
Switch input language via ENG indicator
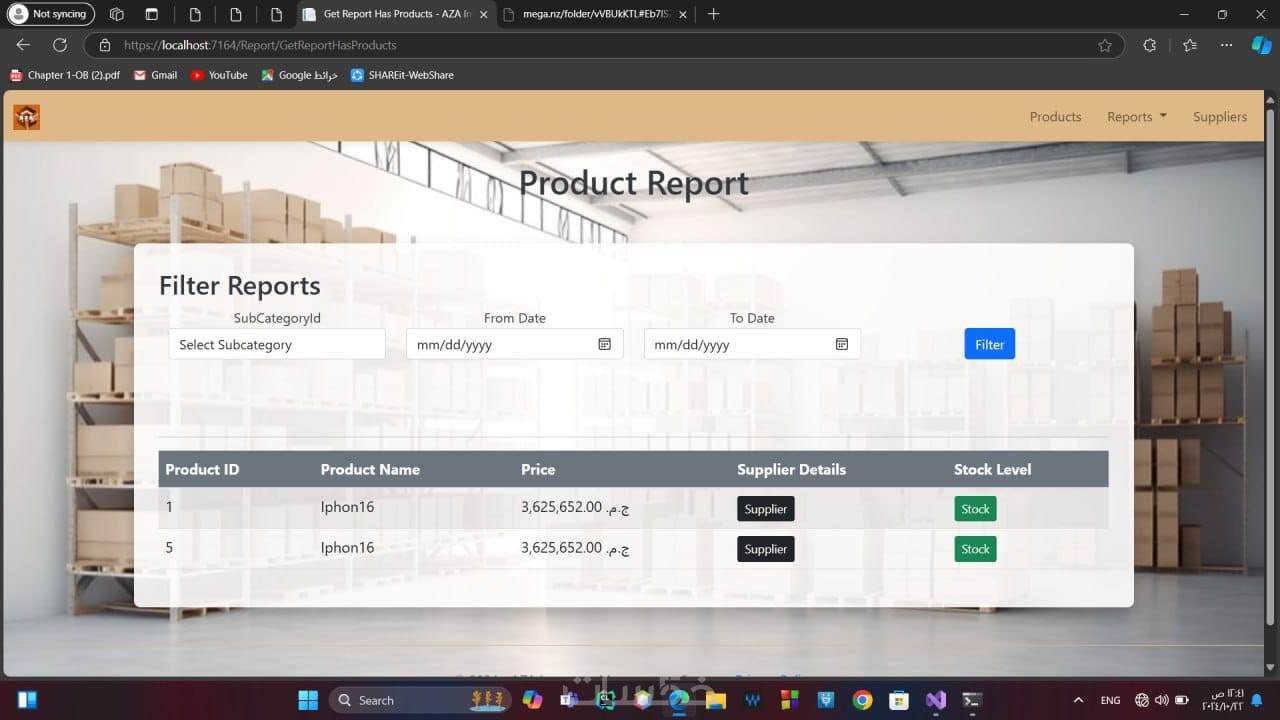click(x=1111, y=700)
